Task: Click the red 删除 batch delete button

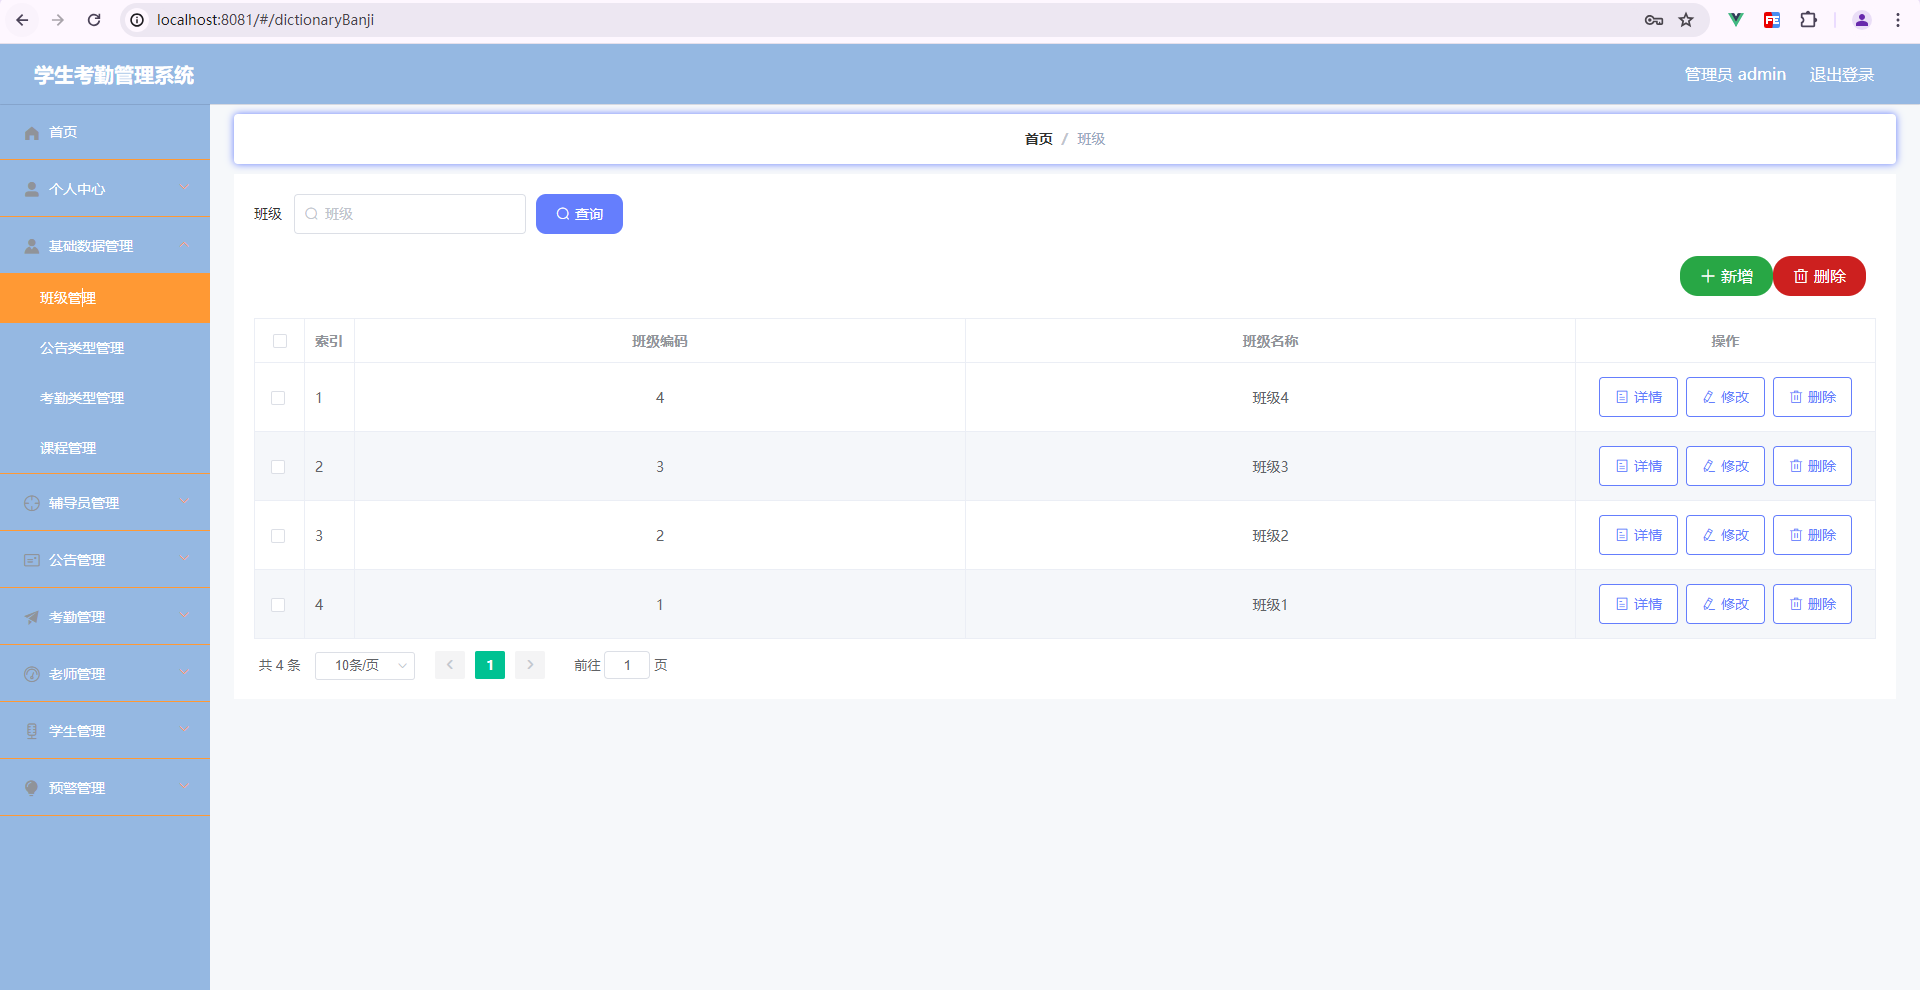Action: tap(1819, 276)
